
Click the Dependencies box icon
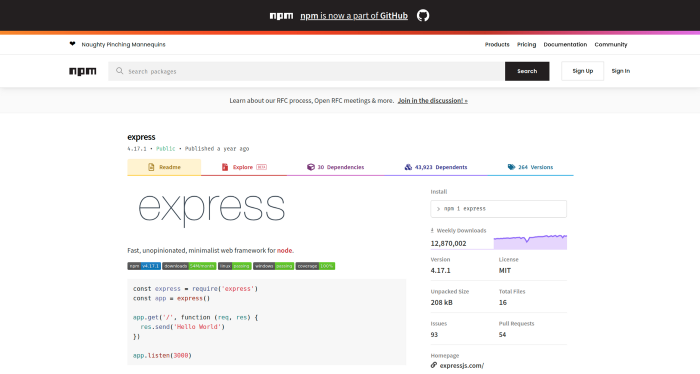pos(311,167)
